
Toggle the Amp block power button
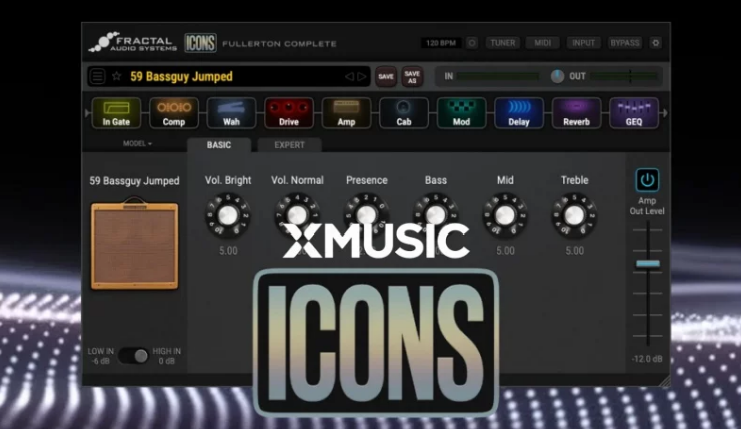pos(647,180)
